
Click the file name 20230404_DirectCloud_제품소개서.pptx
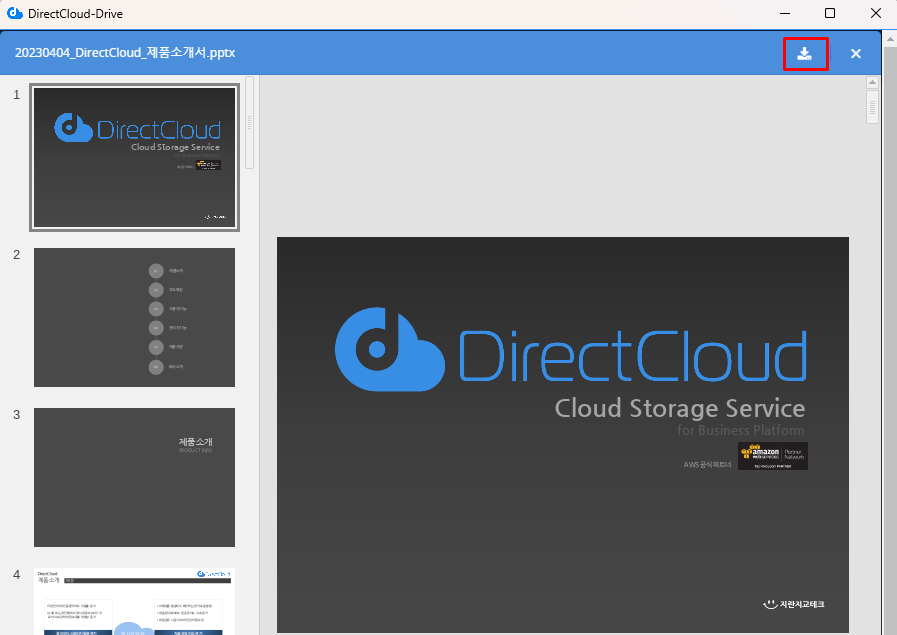125,53
